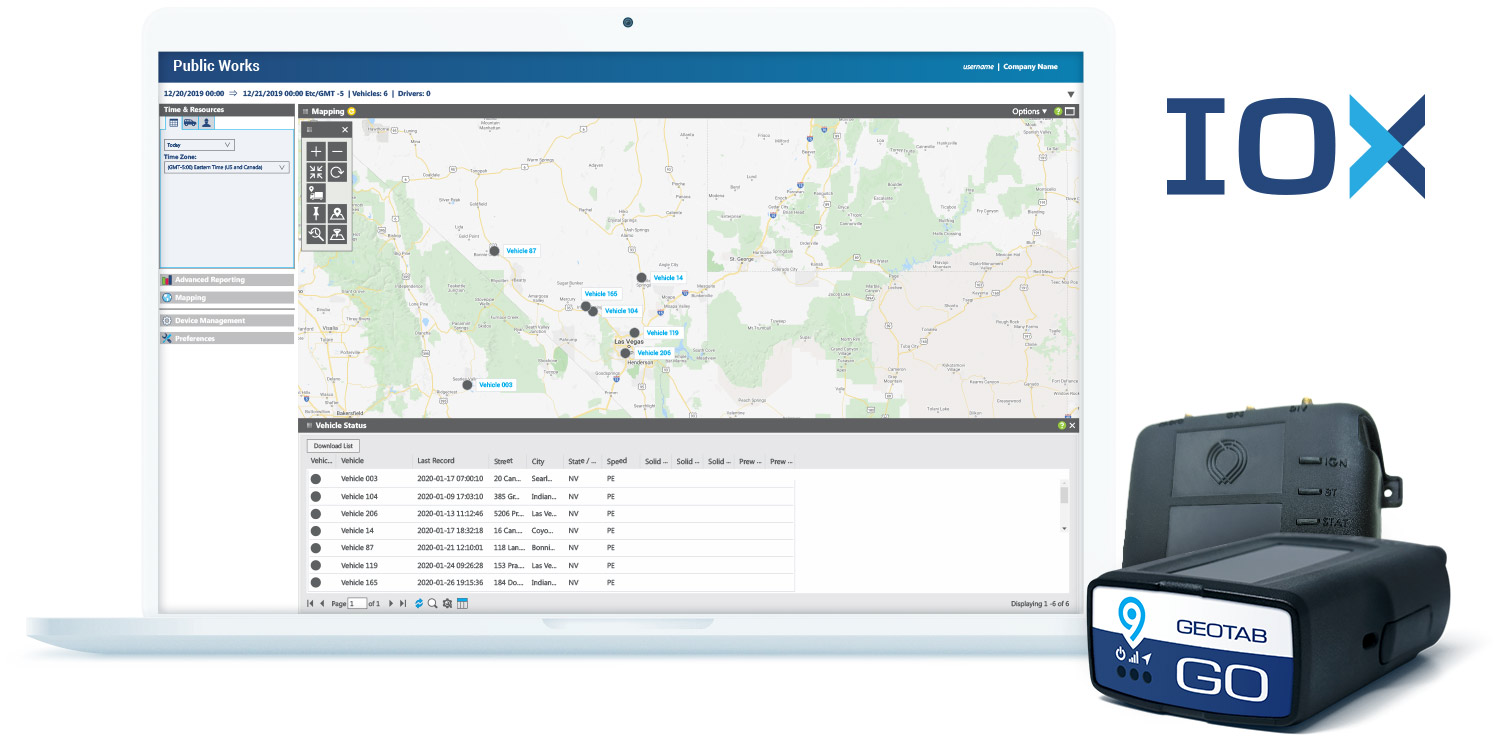Viewport: 1496px width, 738px height.
Task: Switch to drivers person tab in Time & Resources
Action: (206, 123)
